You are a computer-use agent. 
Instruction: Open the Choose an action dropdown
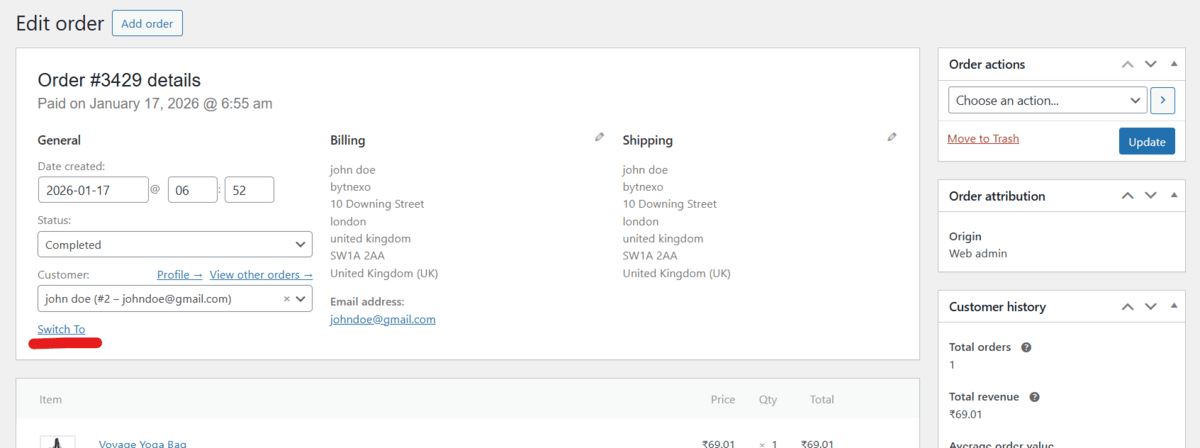tap(1047, 100)
